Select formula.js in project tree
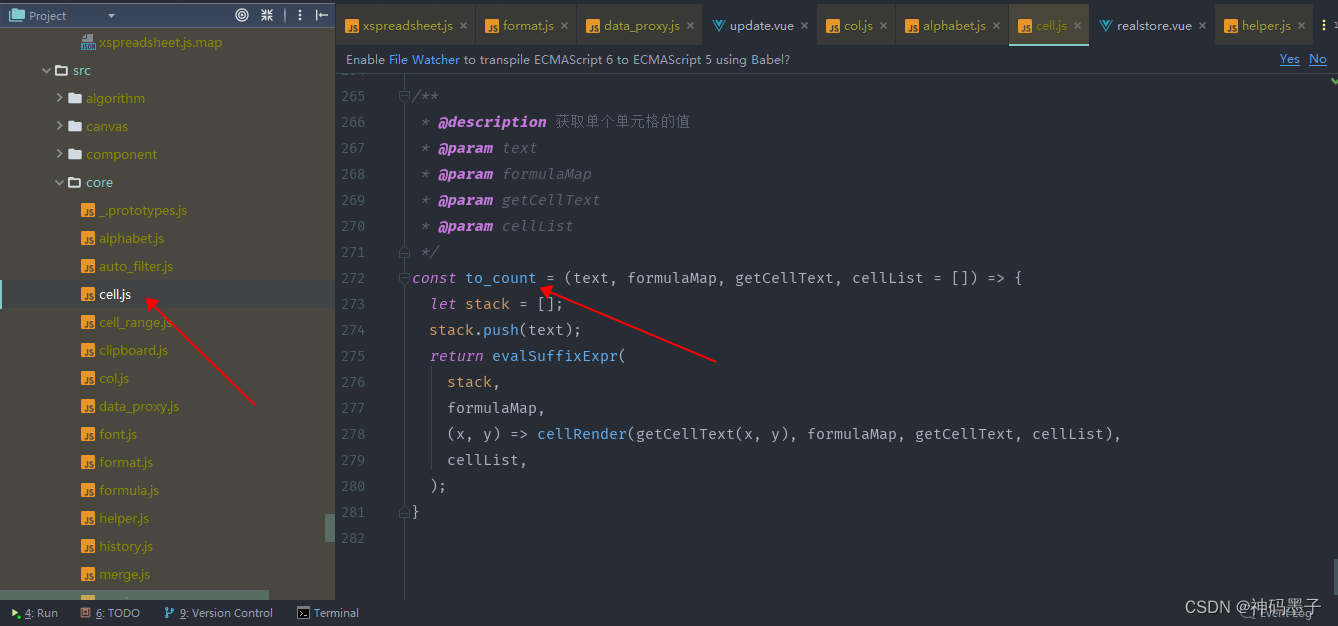Image resolution: width=1338 pixels, height=626 pixels. pyautogui.click(x=120, y=491)
